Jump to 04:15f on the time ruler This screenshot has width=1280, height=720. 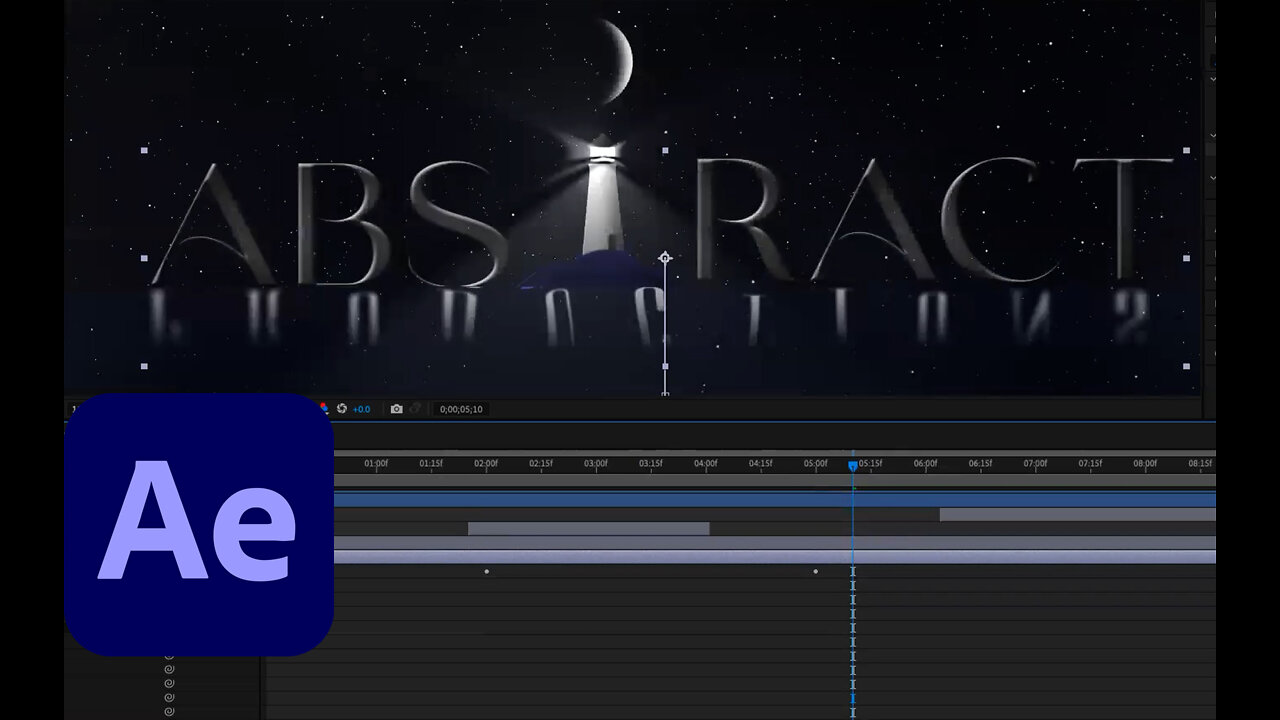760,463
